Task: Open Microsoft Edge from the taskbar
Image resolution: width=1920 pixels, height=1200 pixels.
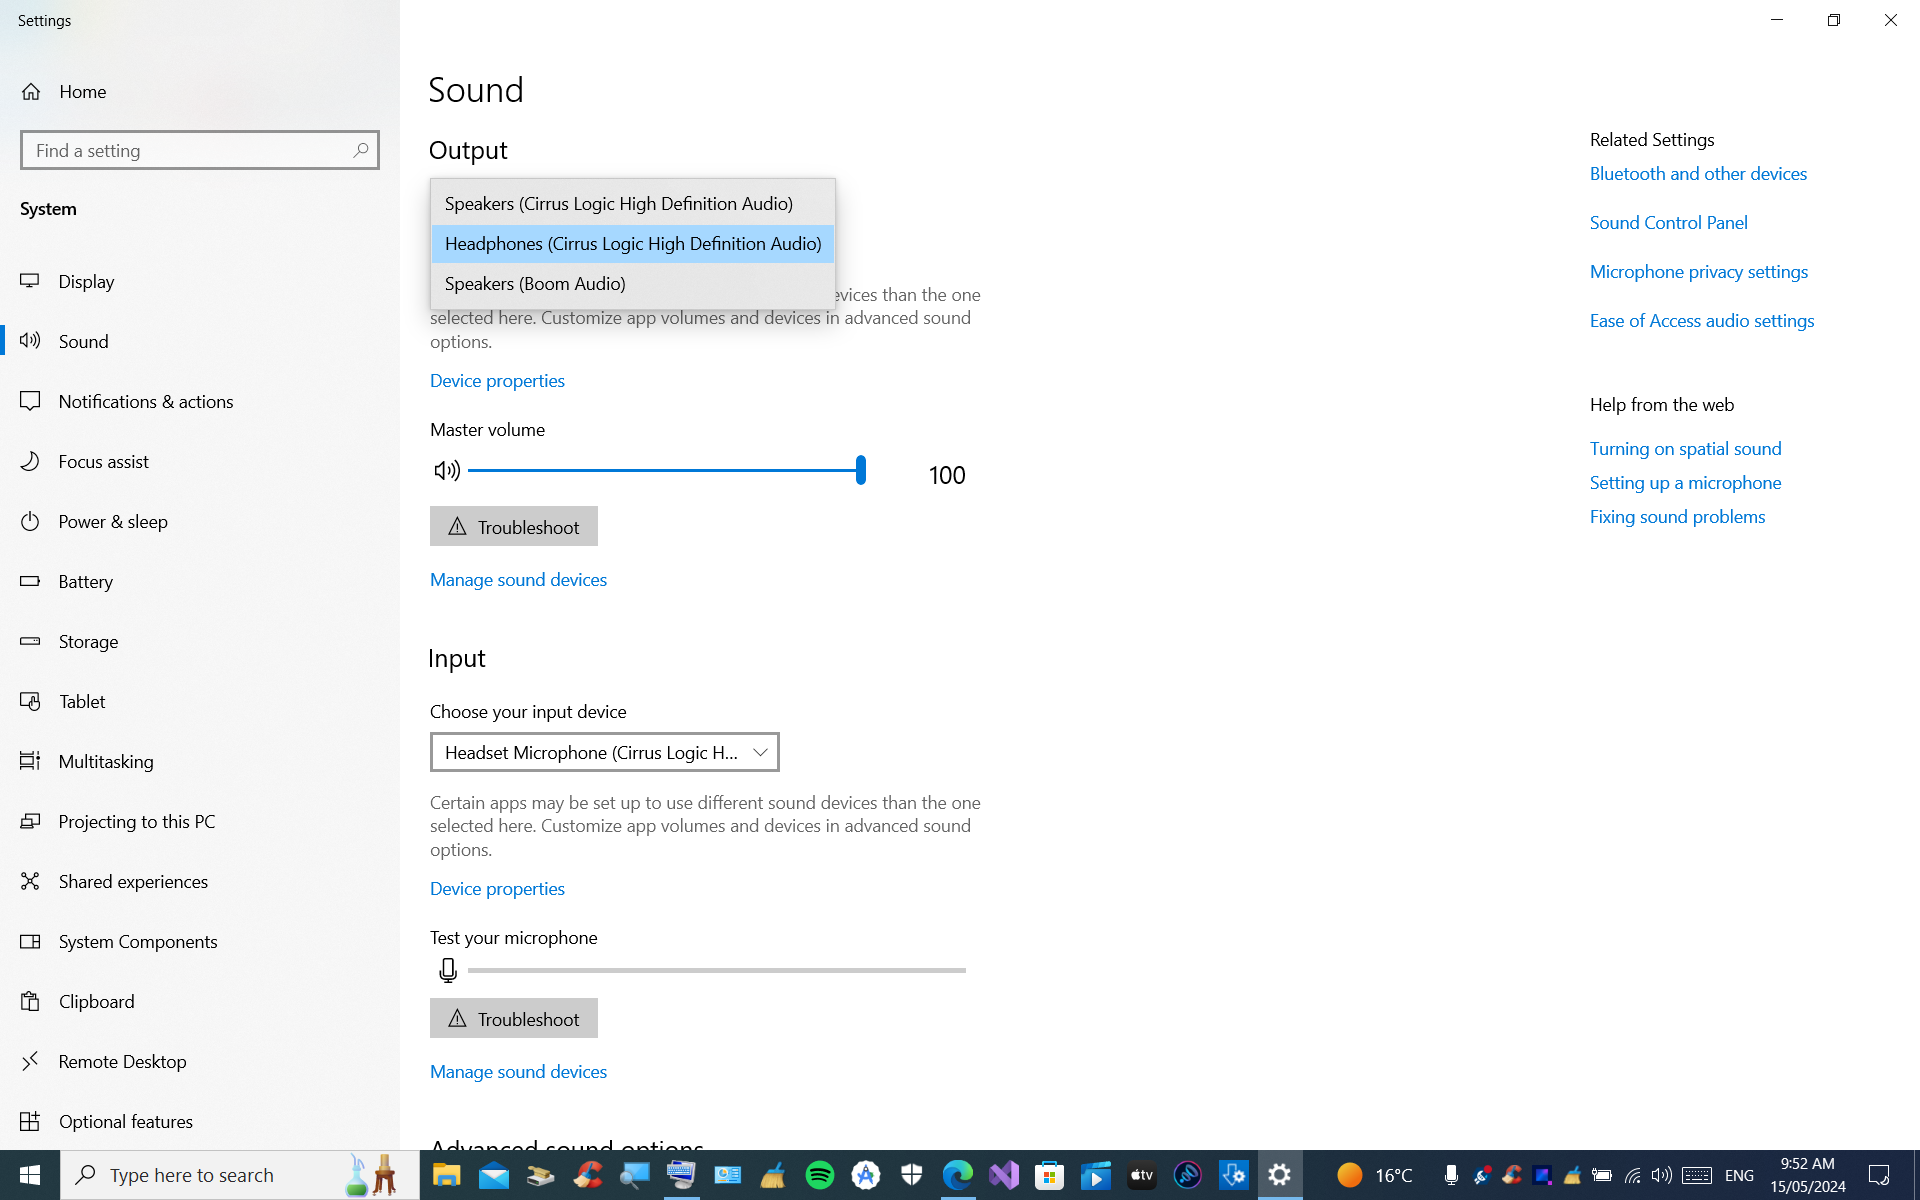Action: tap(958, 1175)
